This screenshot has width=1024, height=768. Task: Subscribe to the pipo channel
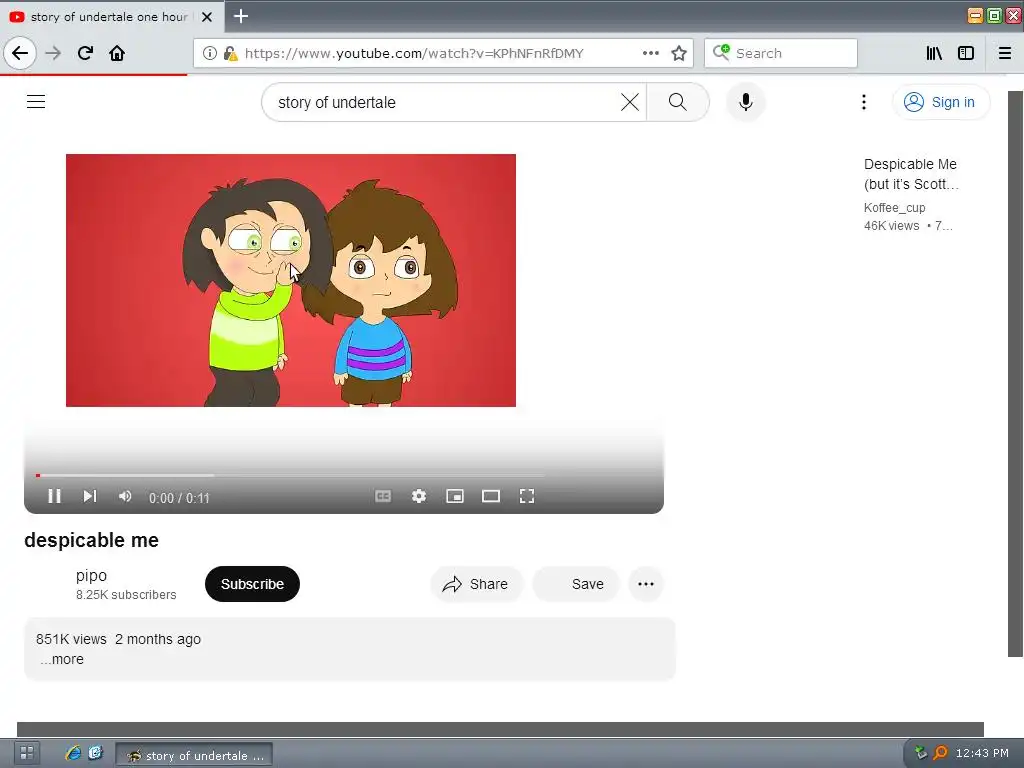[x=252, y=584]
